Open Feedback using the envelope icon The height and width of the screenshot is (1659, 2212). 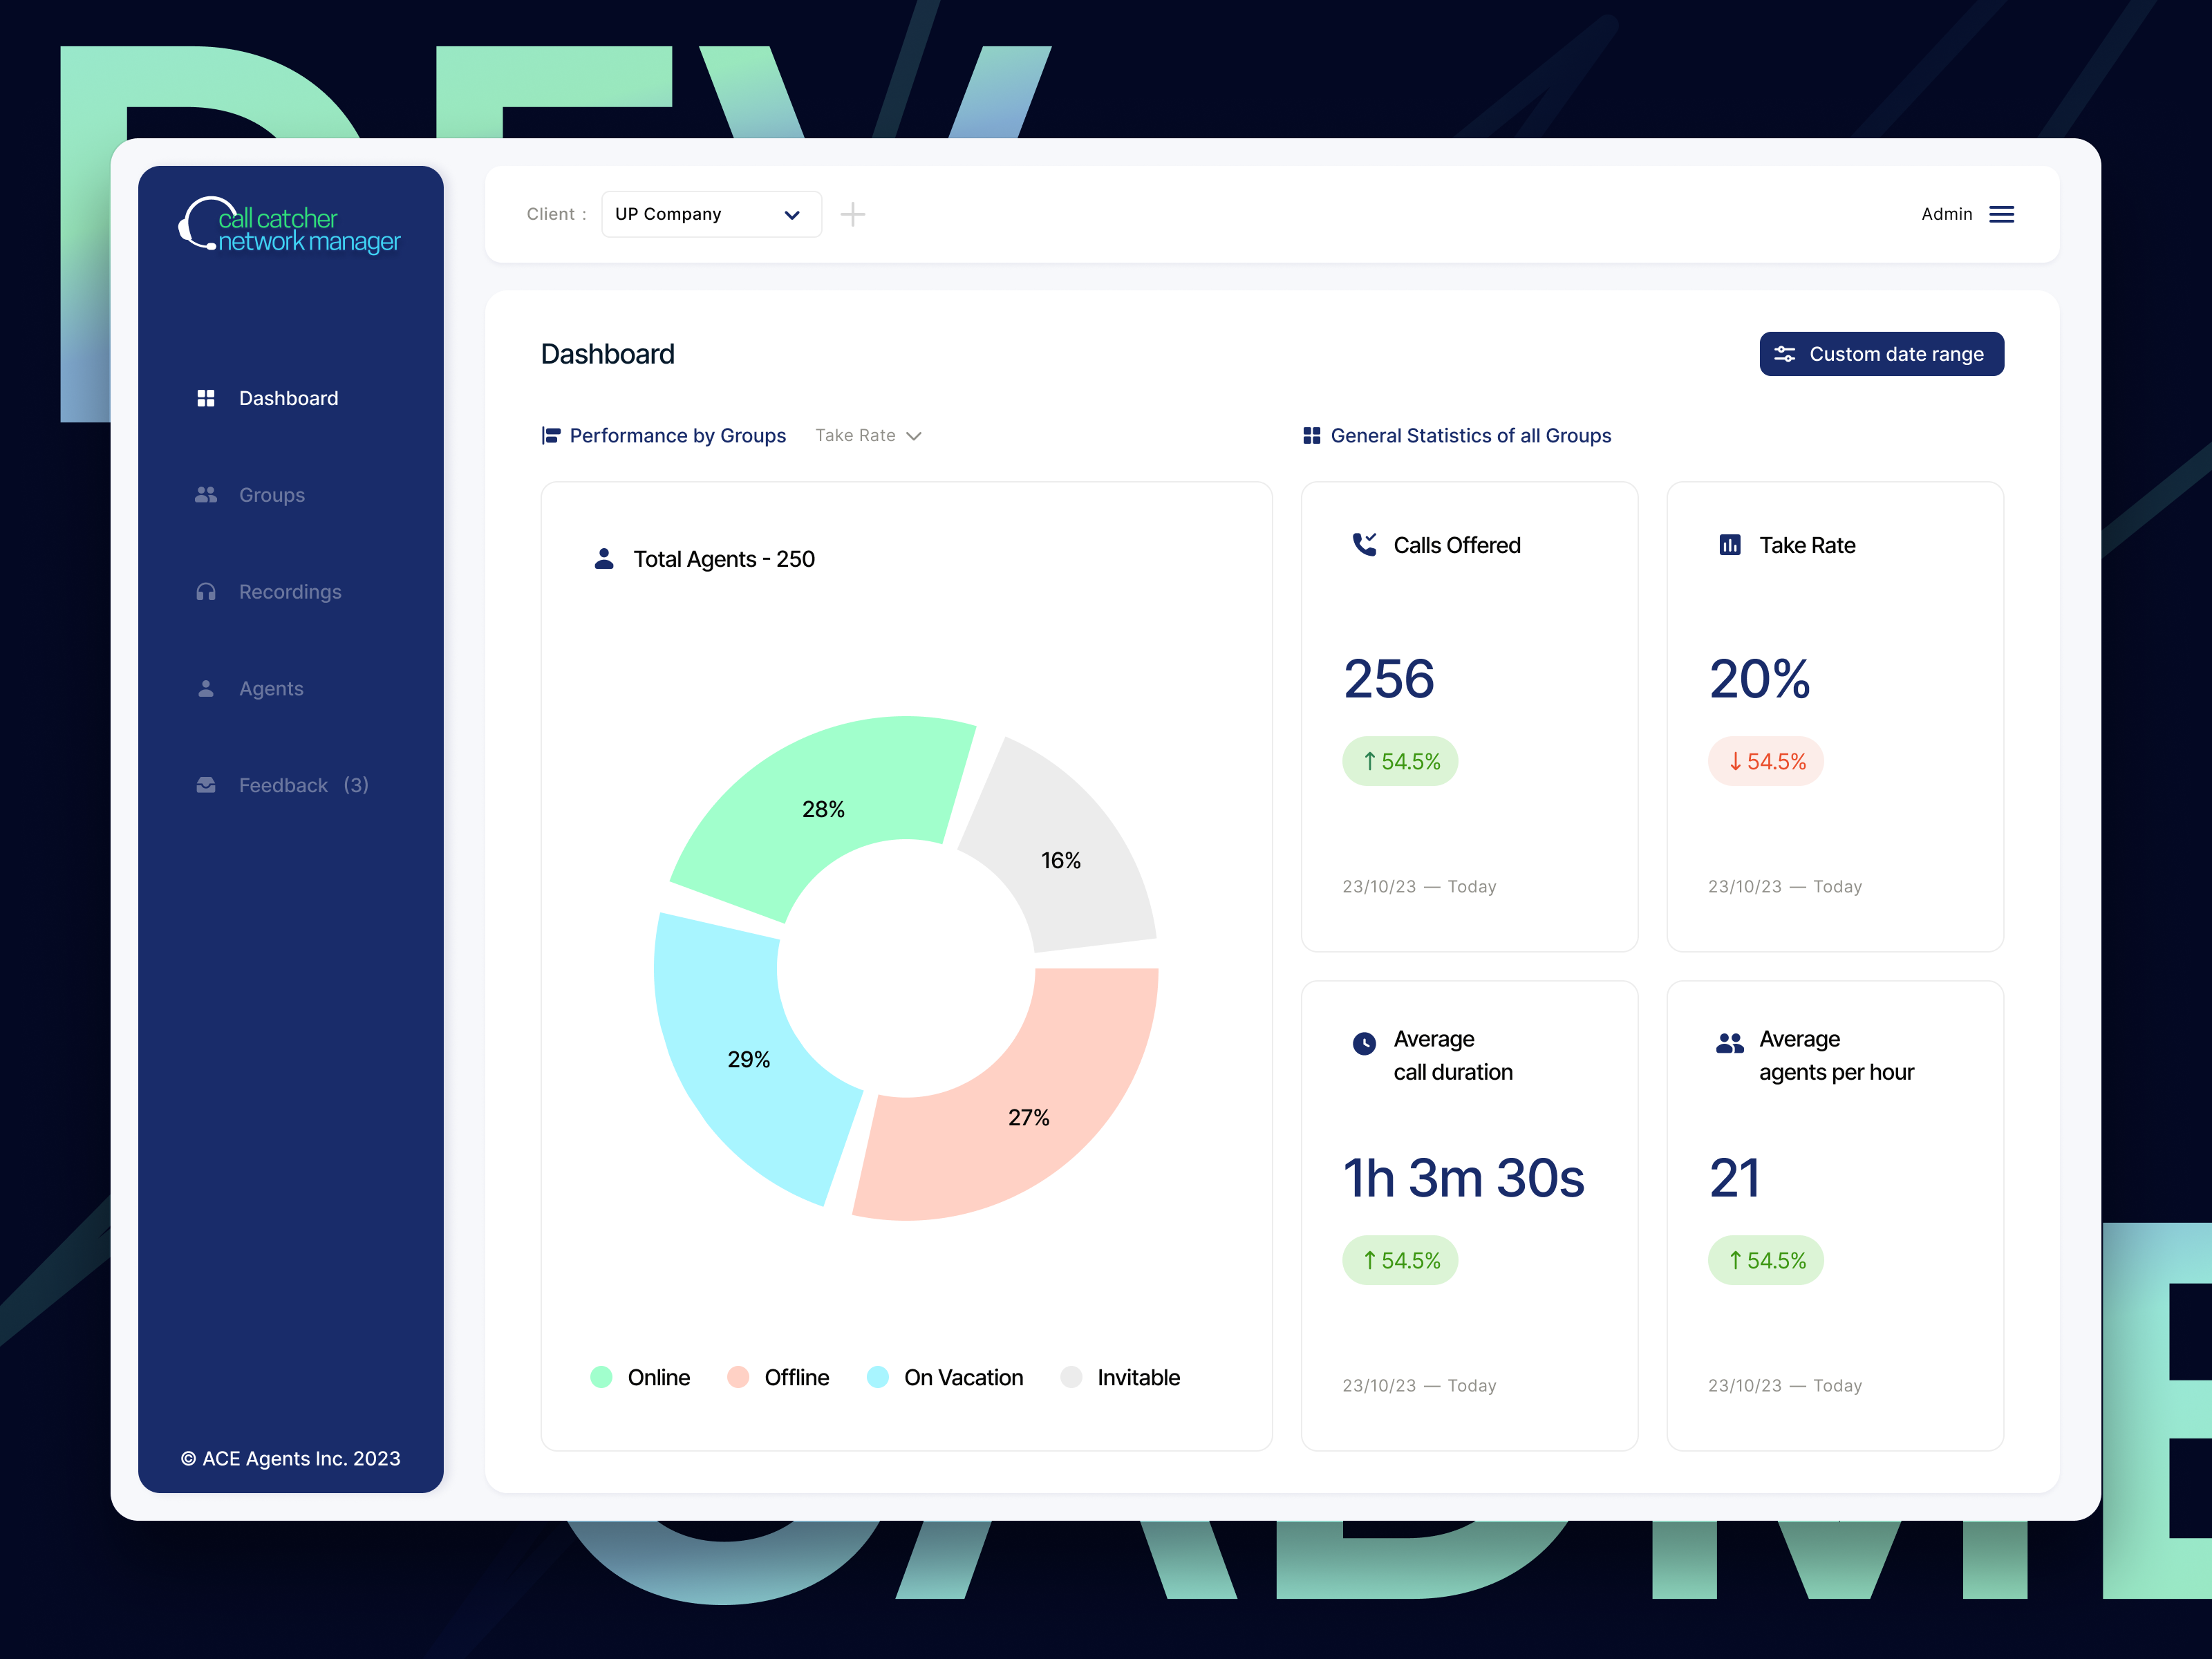(206, 785)
